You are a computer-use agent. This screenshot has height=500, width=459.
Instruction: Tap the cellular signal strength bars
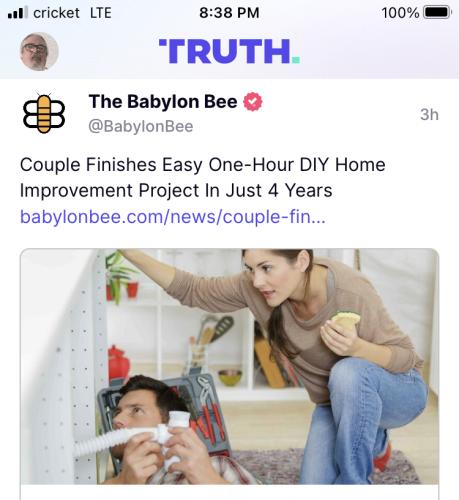tap(16, 13)
